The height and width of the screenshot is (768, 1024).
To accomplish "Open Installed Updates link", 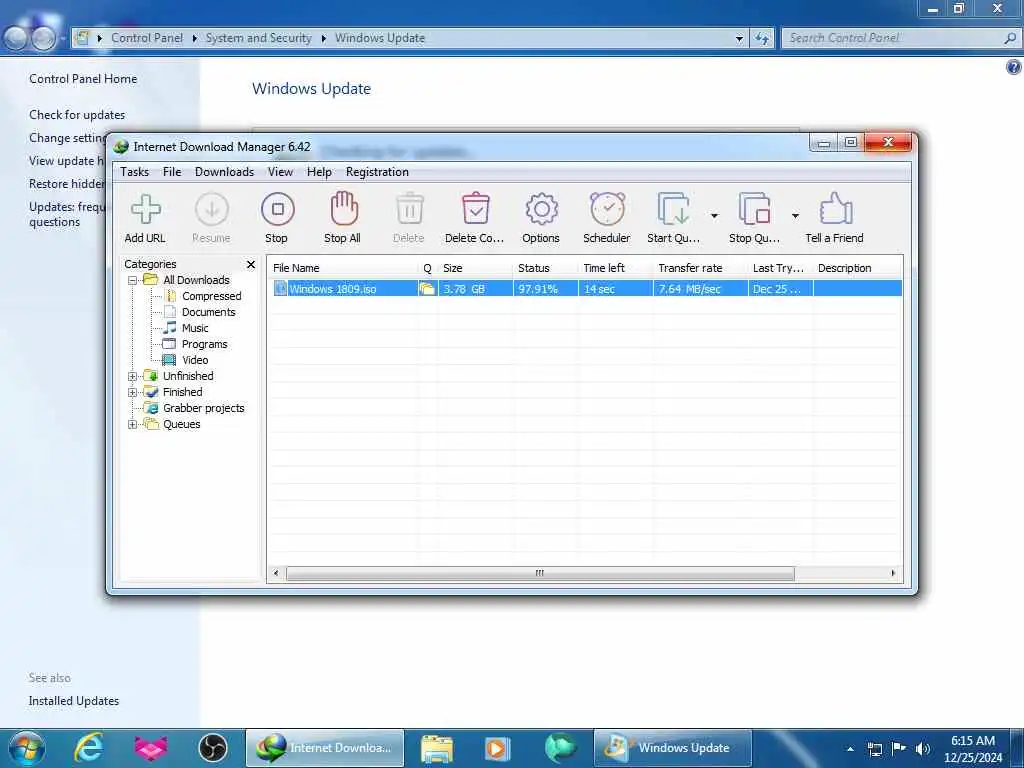I will 74,701.
